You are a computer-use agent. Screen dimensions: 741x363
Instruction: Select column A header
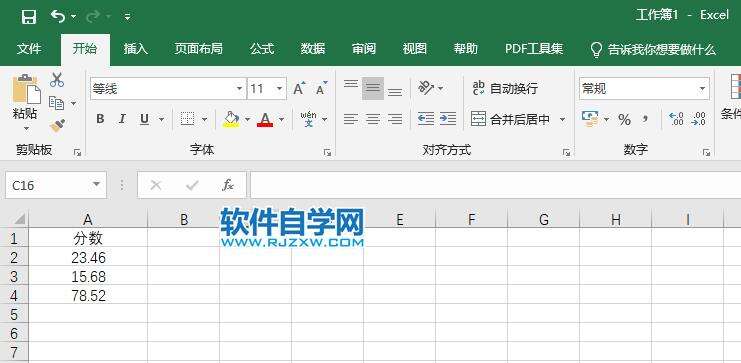[88, 219]
